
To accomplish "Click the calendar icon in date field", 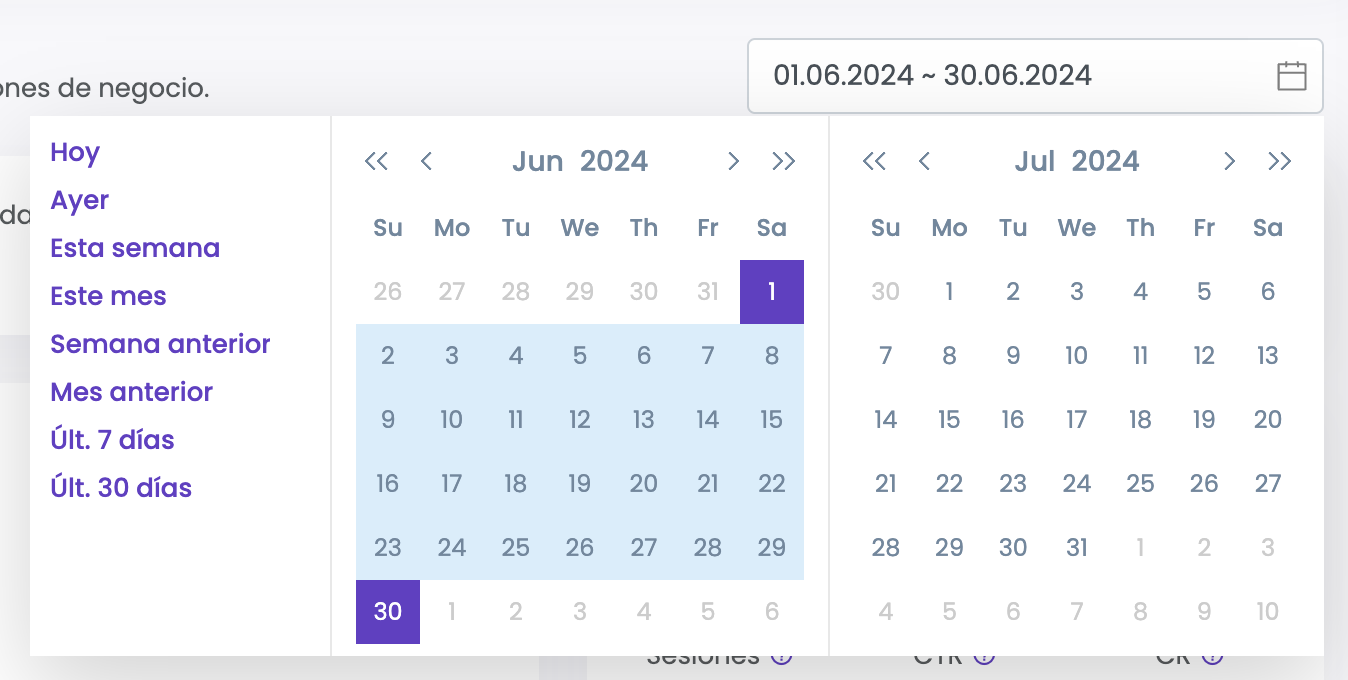I will [1292, 76].
